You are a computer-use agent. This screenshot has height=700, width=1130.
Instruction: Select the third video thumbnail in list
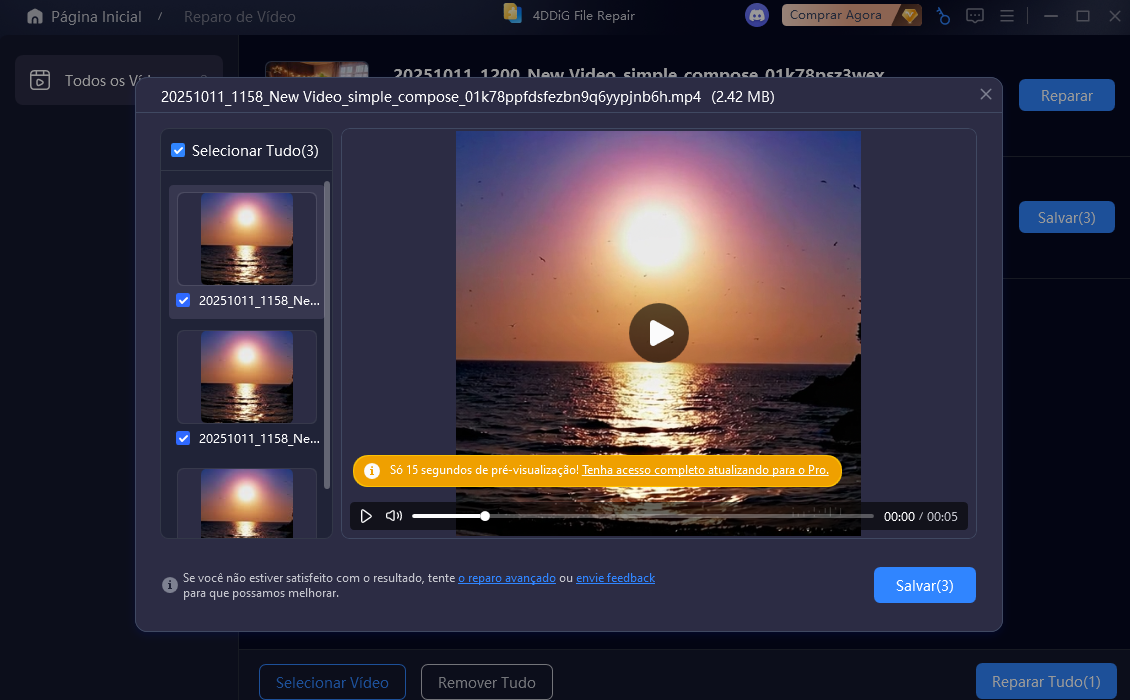tap(247, 505)
